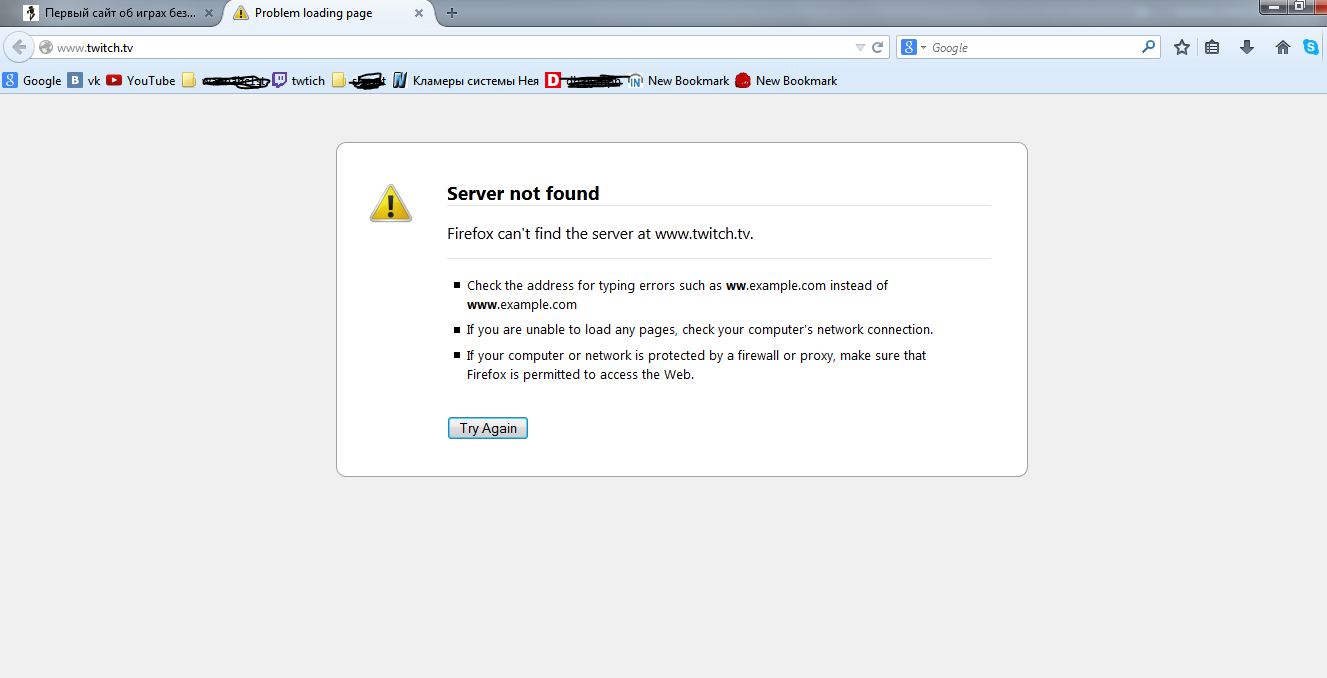1327x678 pixels.
Task: Open the Google search engine selector dropdown
Action: (x=914, y=47)
